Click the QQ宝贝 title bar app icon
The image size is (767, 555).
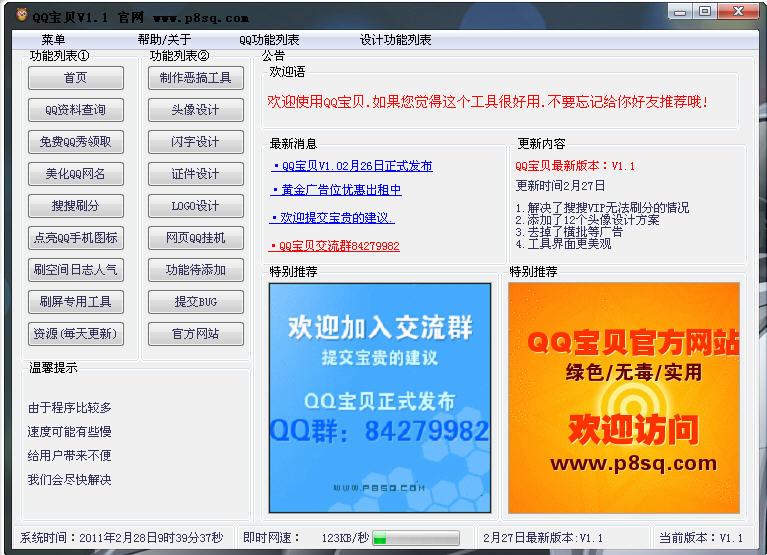[x=22, y=16]
